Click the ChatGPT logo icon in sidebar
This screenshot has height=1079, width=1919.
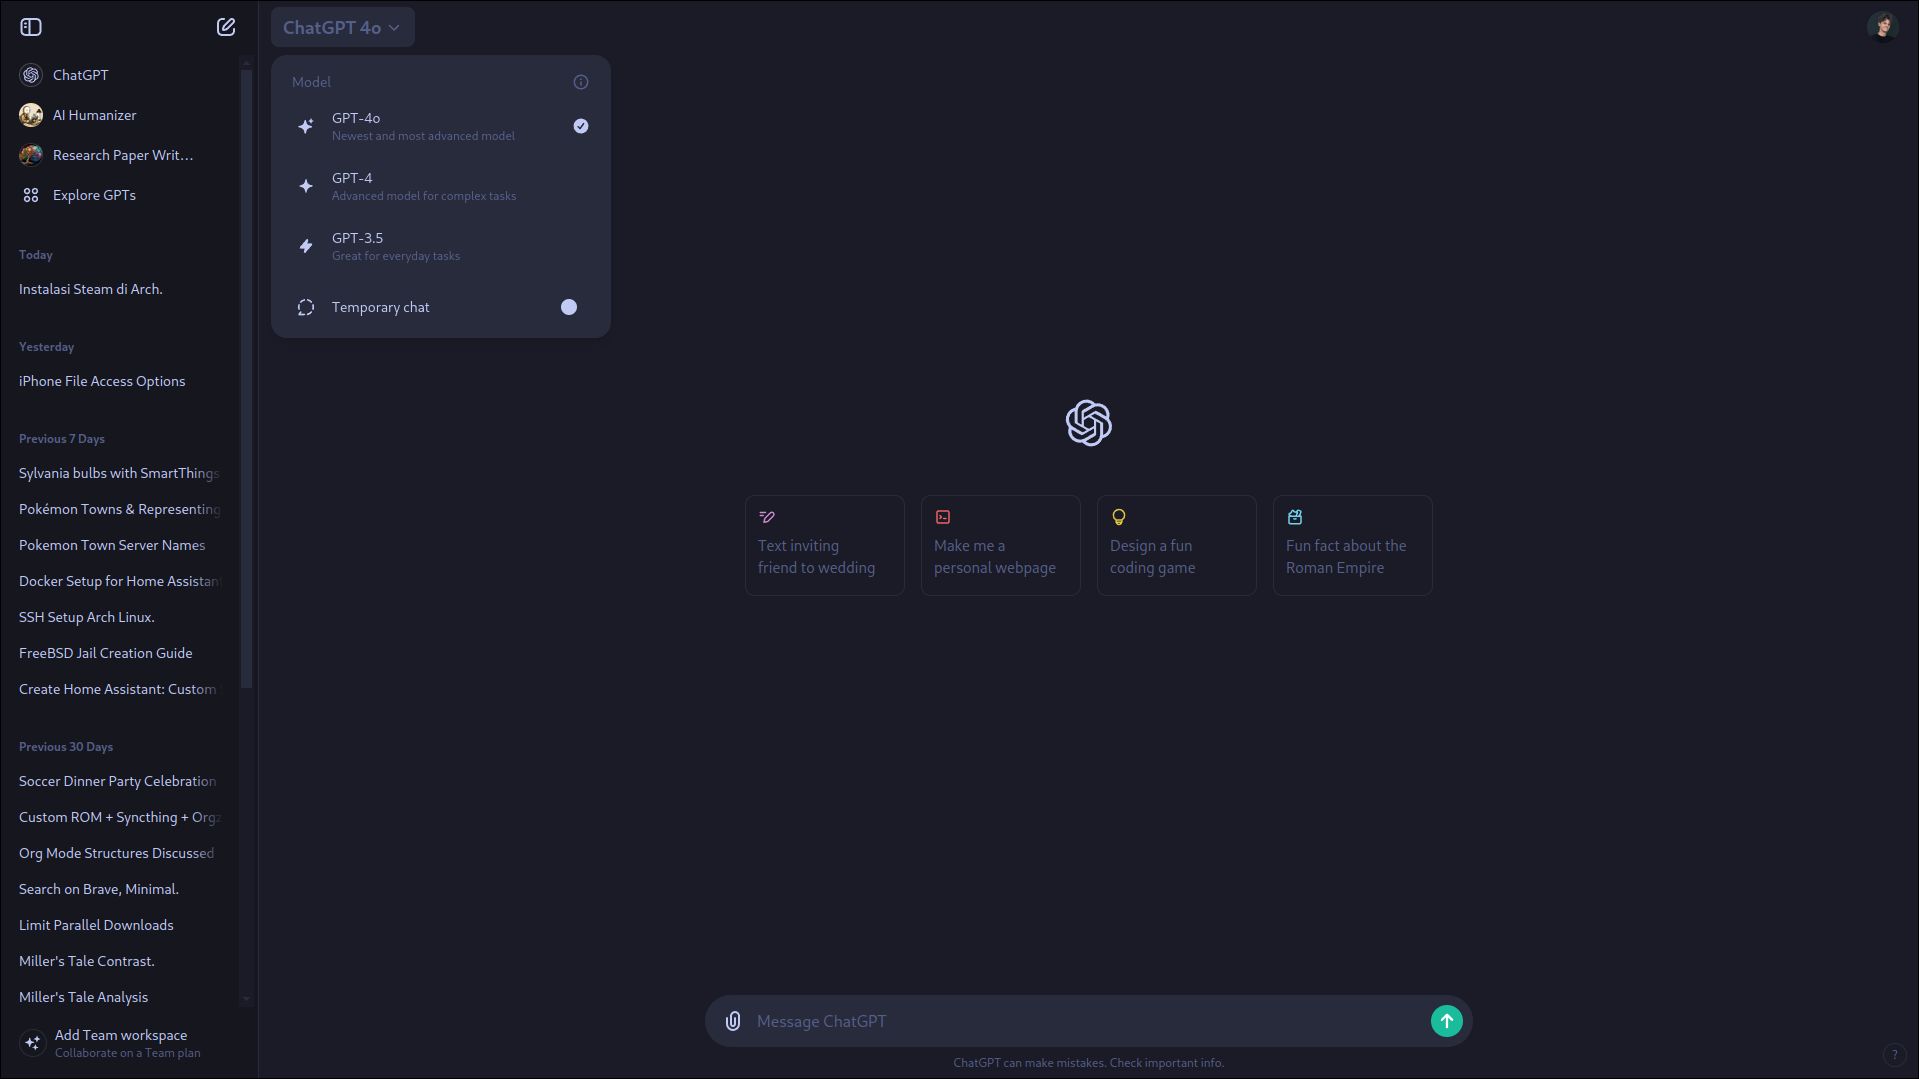31,75
